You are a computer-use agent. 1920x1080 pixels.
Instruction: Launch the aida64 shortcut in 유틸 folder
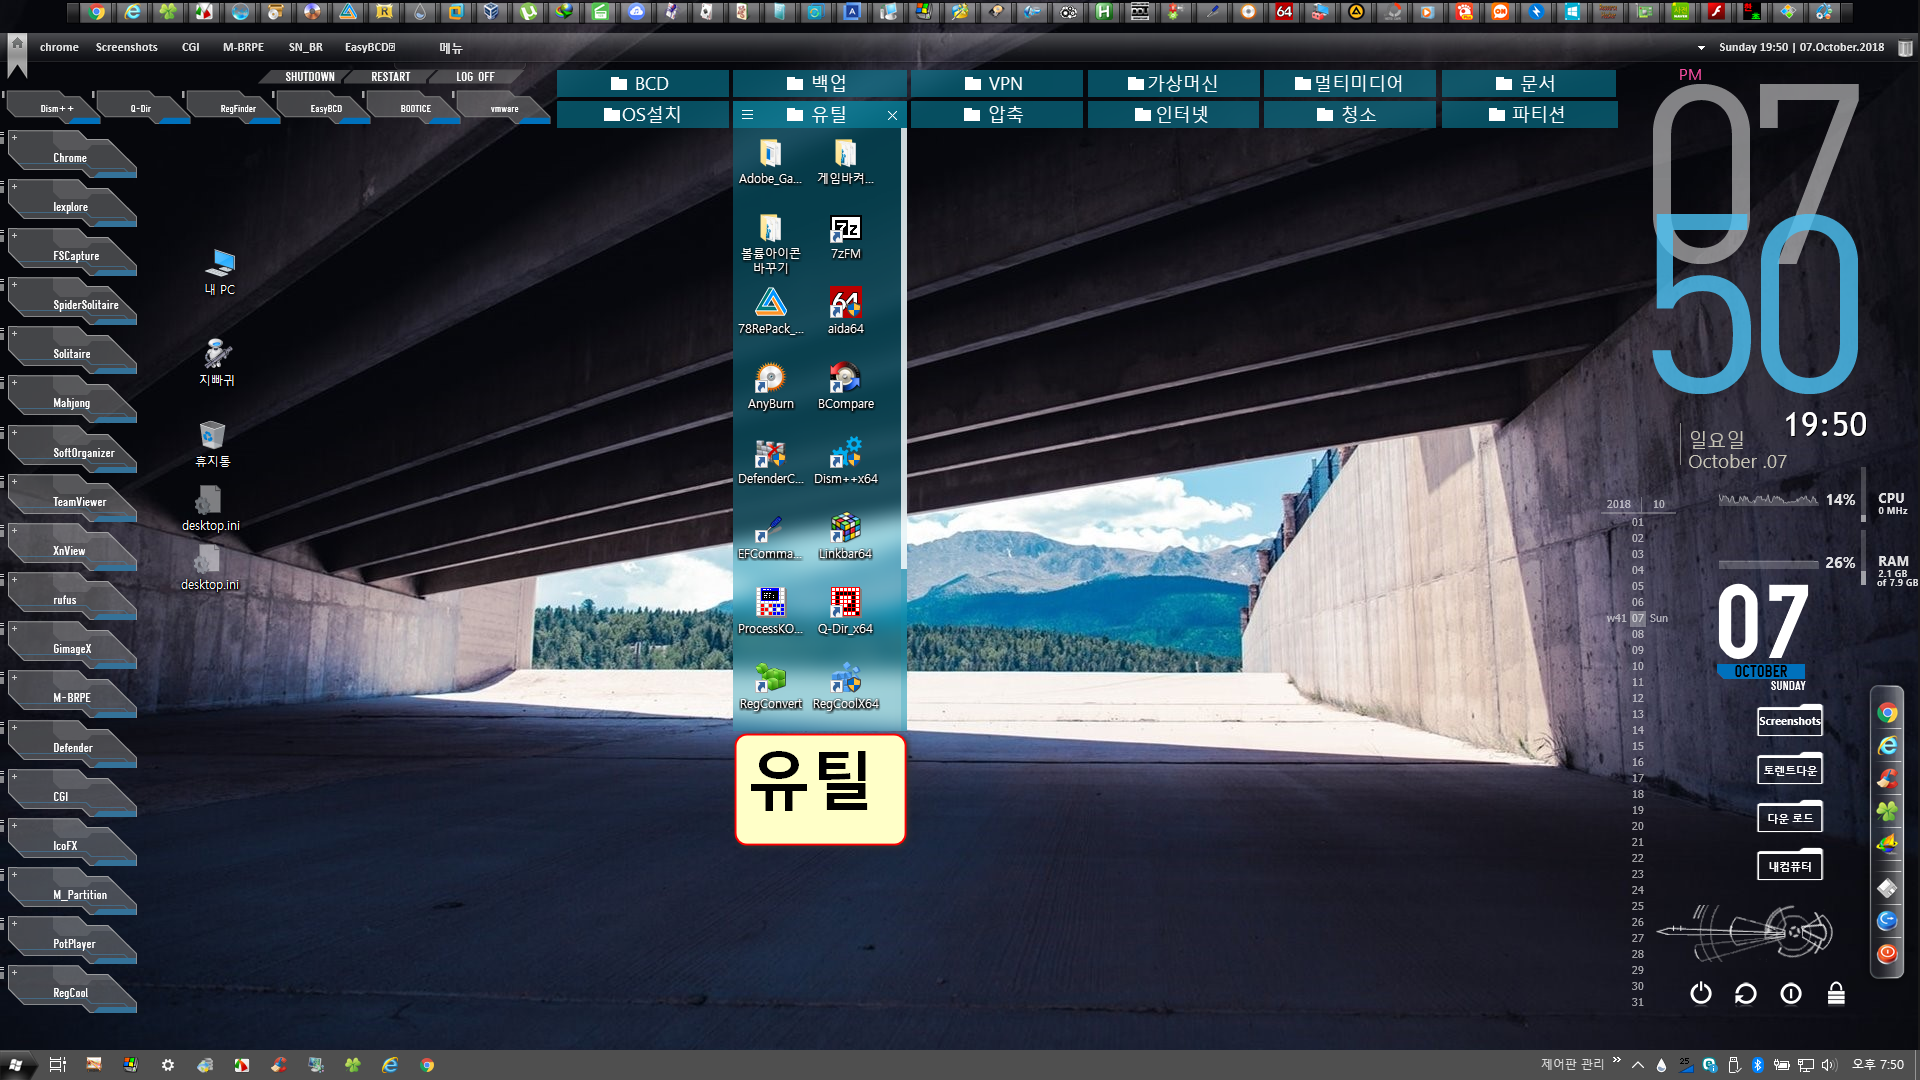(x=845, y=312)
